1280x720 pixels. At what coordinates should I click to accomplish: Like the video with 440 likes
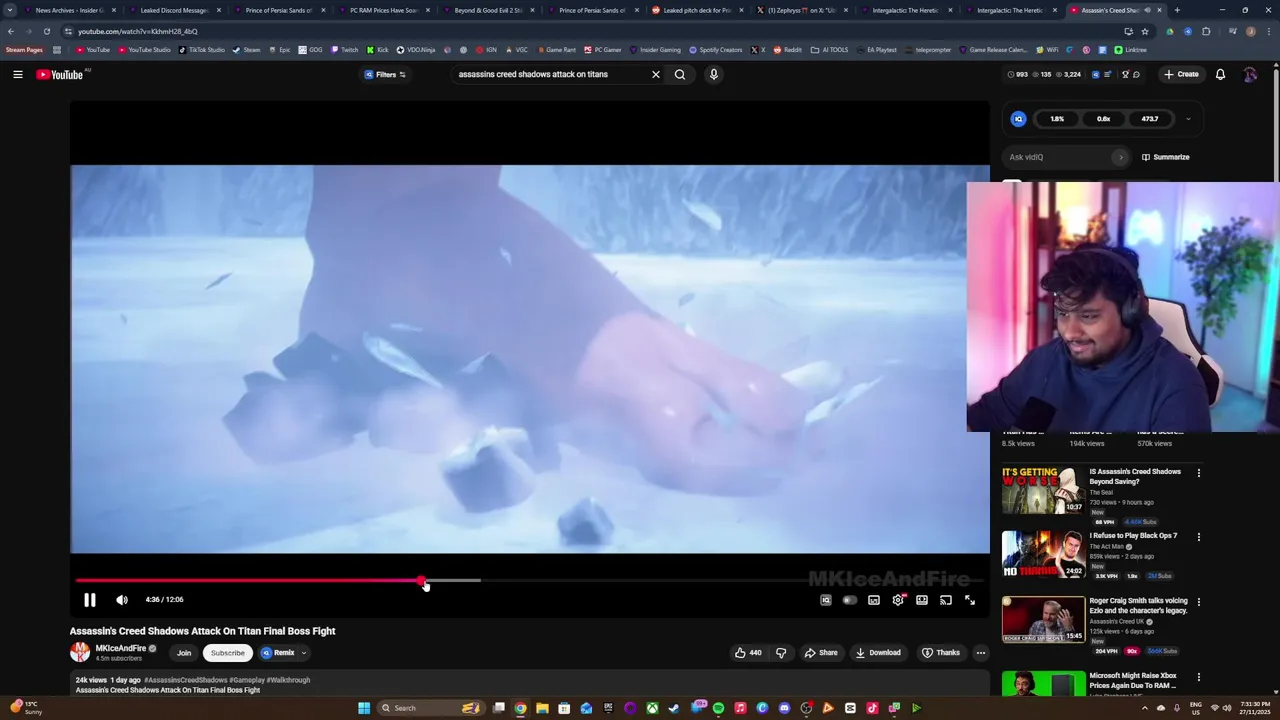748,653
